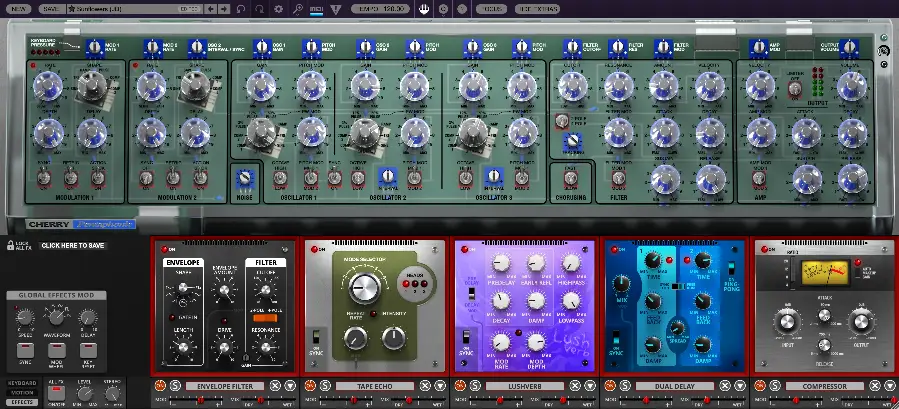Solo the Envelope Filter effect slot
The width and height of the screenshot is (899, 409).
[176, 386]
